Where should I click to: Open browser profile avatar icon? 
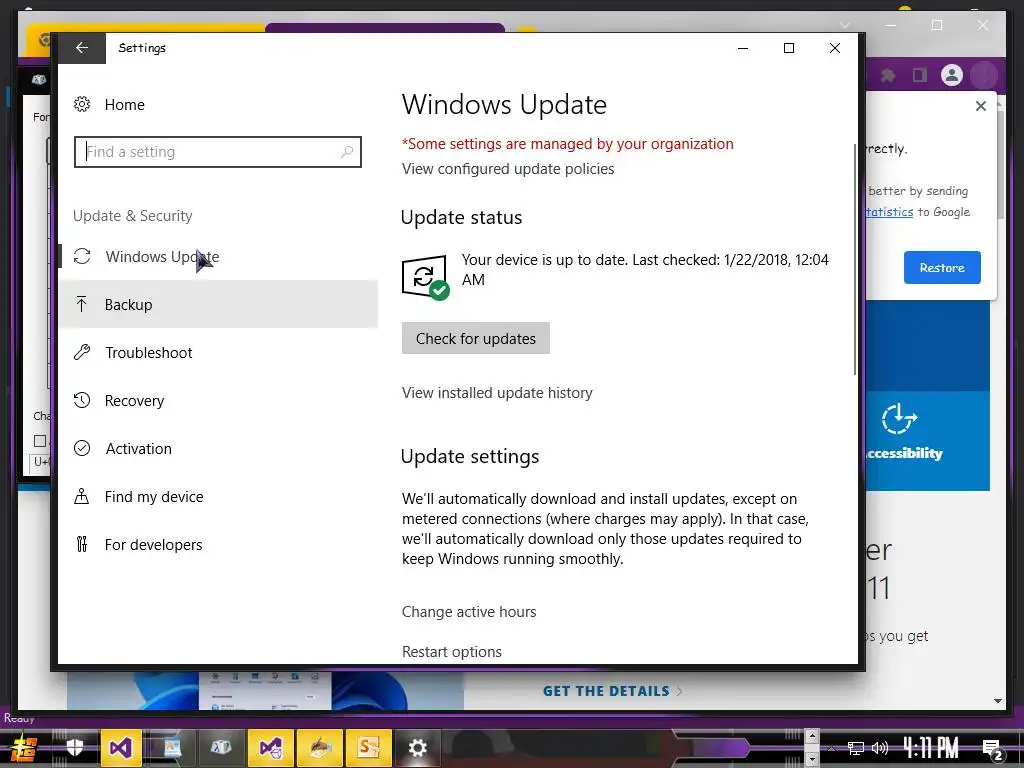click(x=952, y=75)
